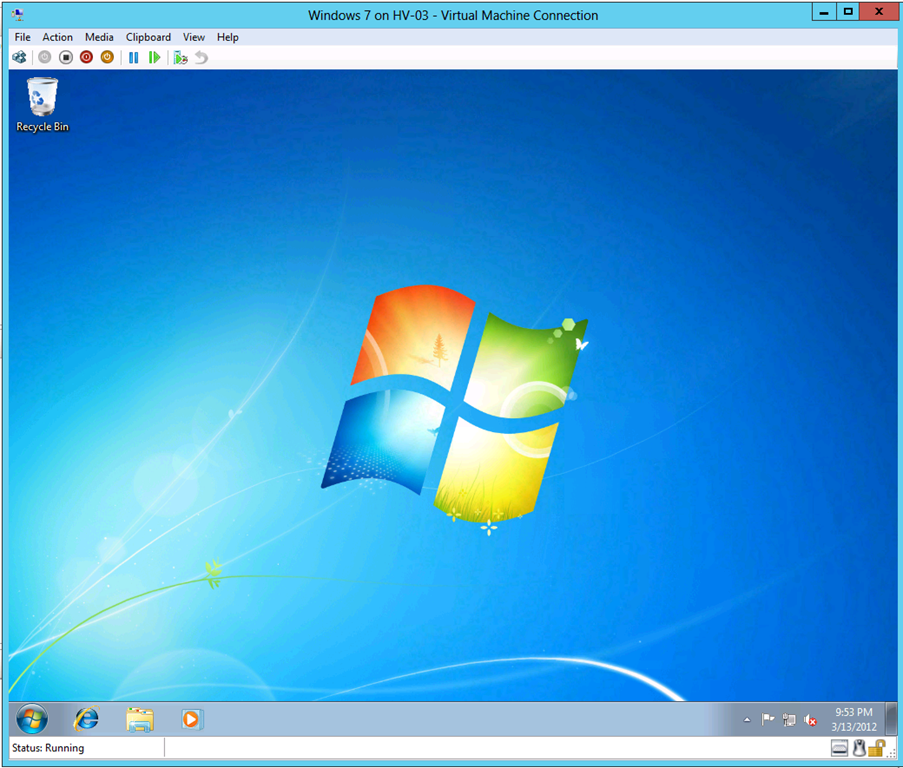Image resolution: width=903 pixels, height=768 pixels.
Task: Open the Media menu
Action: [99, 37]
